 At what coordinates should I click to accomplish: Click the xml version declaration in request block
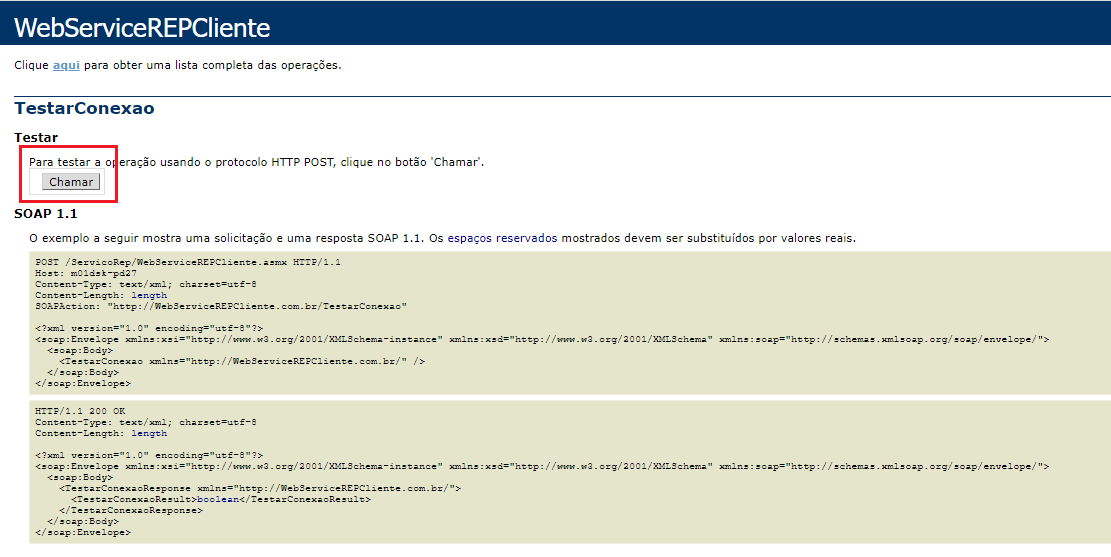pos(149,328)
